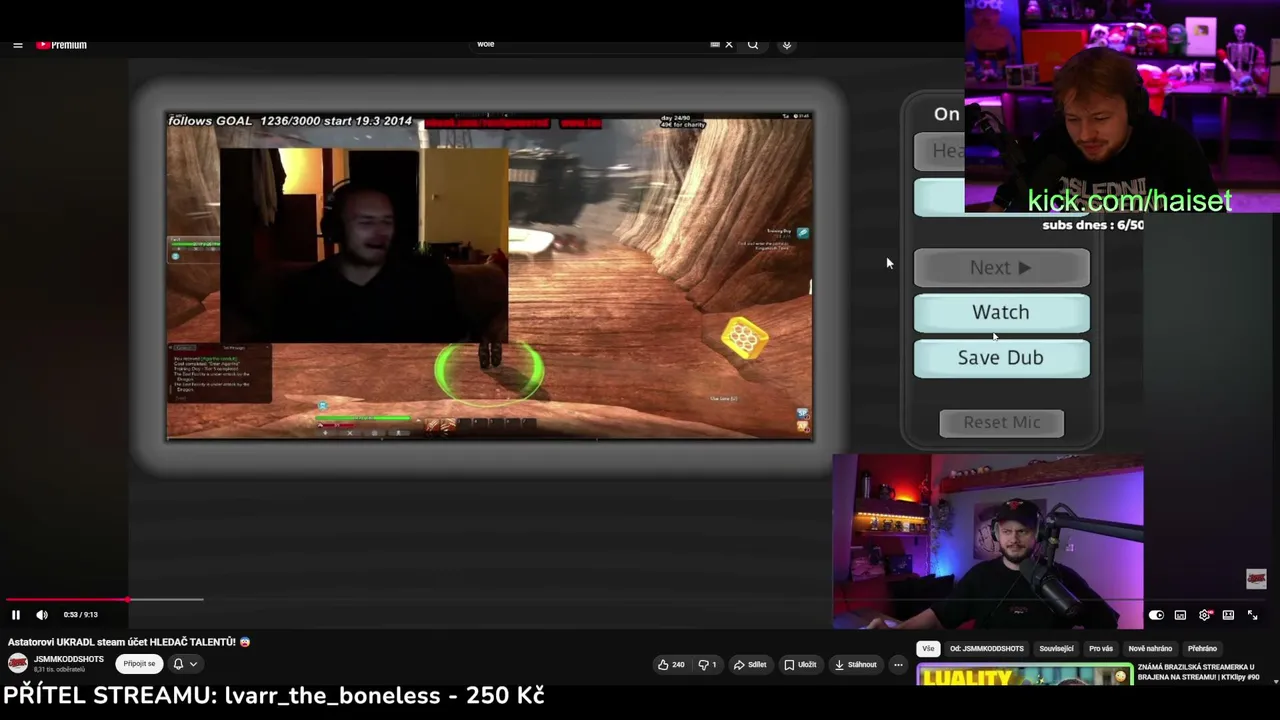1280x720 pixels.
Task: Click the 0:53 / 9:13 time display
Action: point(80,615)
